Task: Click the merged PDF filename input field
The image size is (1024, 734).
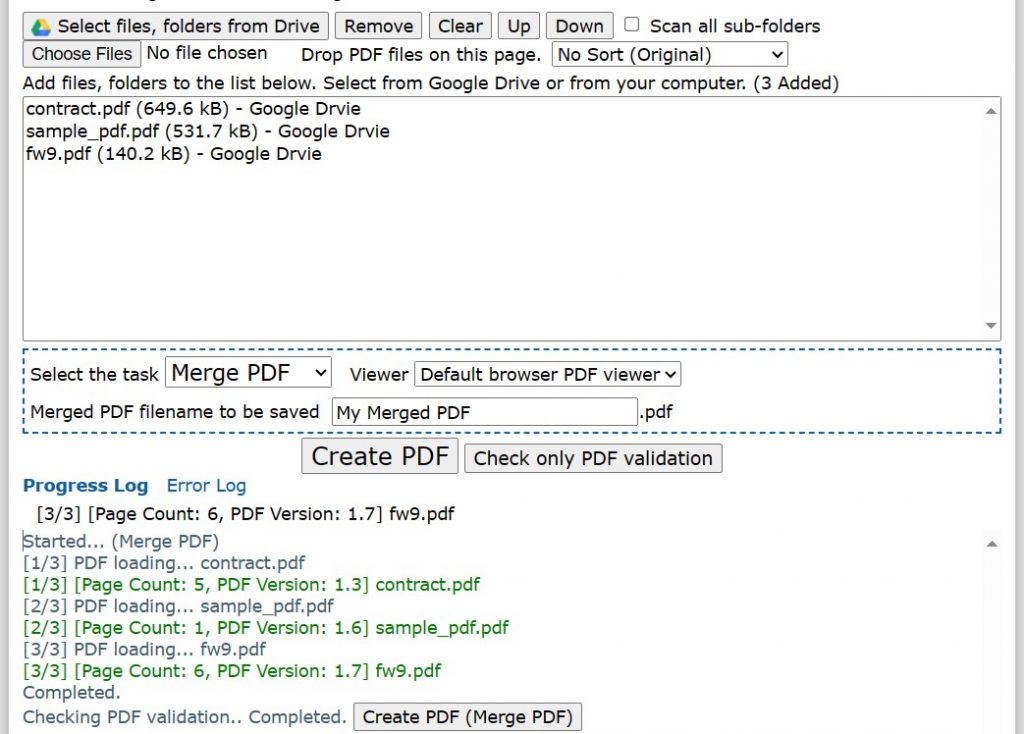Action: [483, 411]
